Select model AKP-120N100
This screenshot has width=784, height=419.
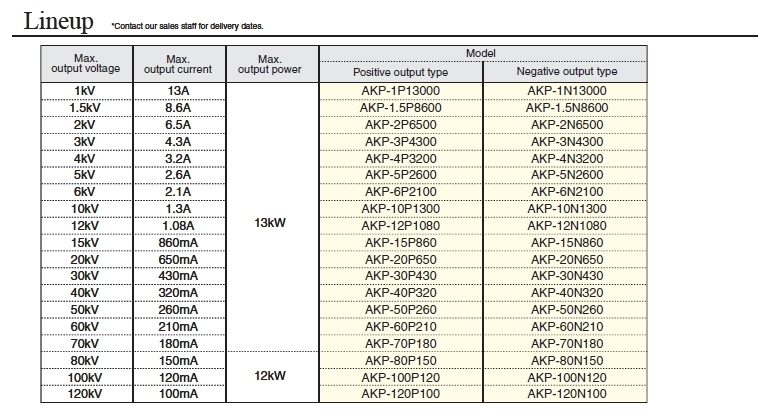click(x=566, y=394)
